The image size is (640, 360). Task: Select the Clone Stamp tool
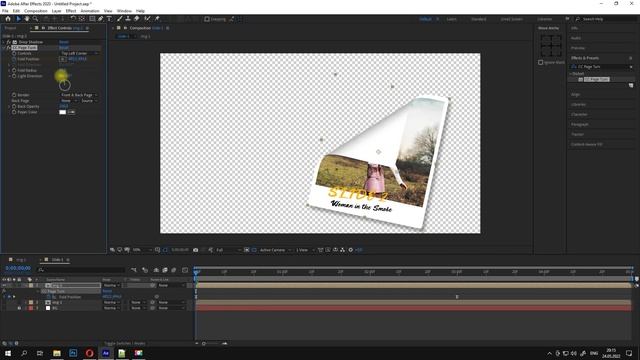pyautogui.click(x=128, y=19)
